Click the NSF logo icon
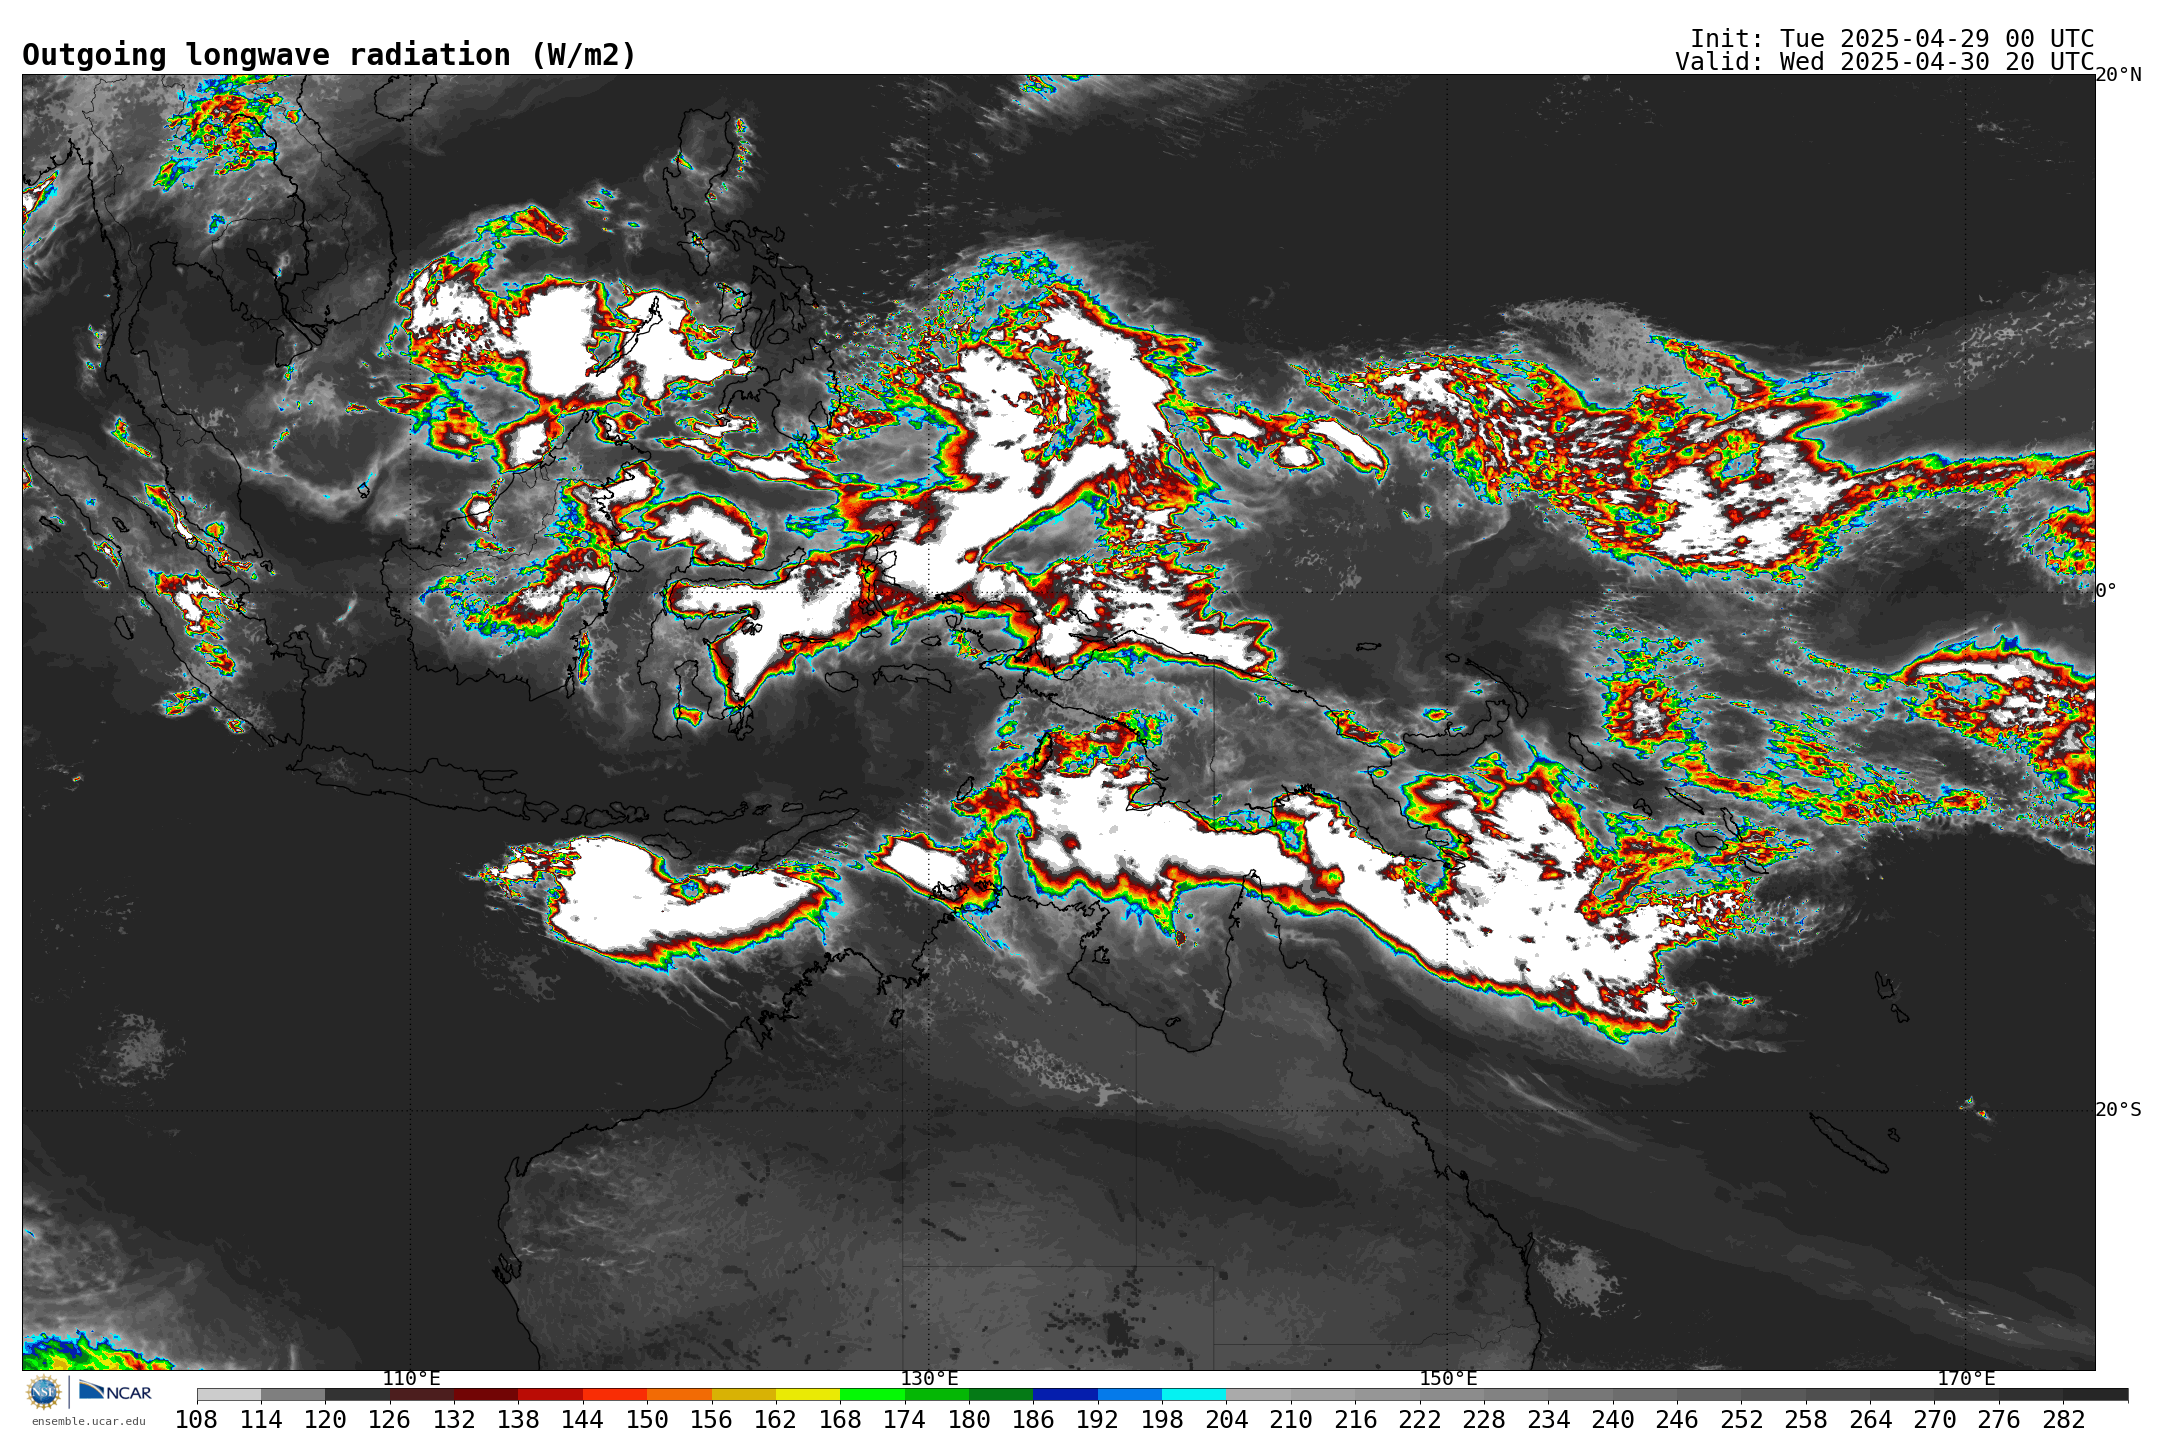 pos(44,1392)
